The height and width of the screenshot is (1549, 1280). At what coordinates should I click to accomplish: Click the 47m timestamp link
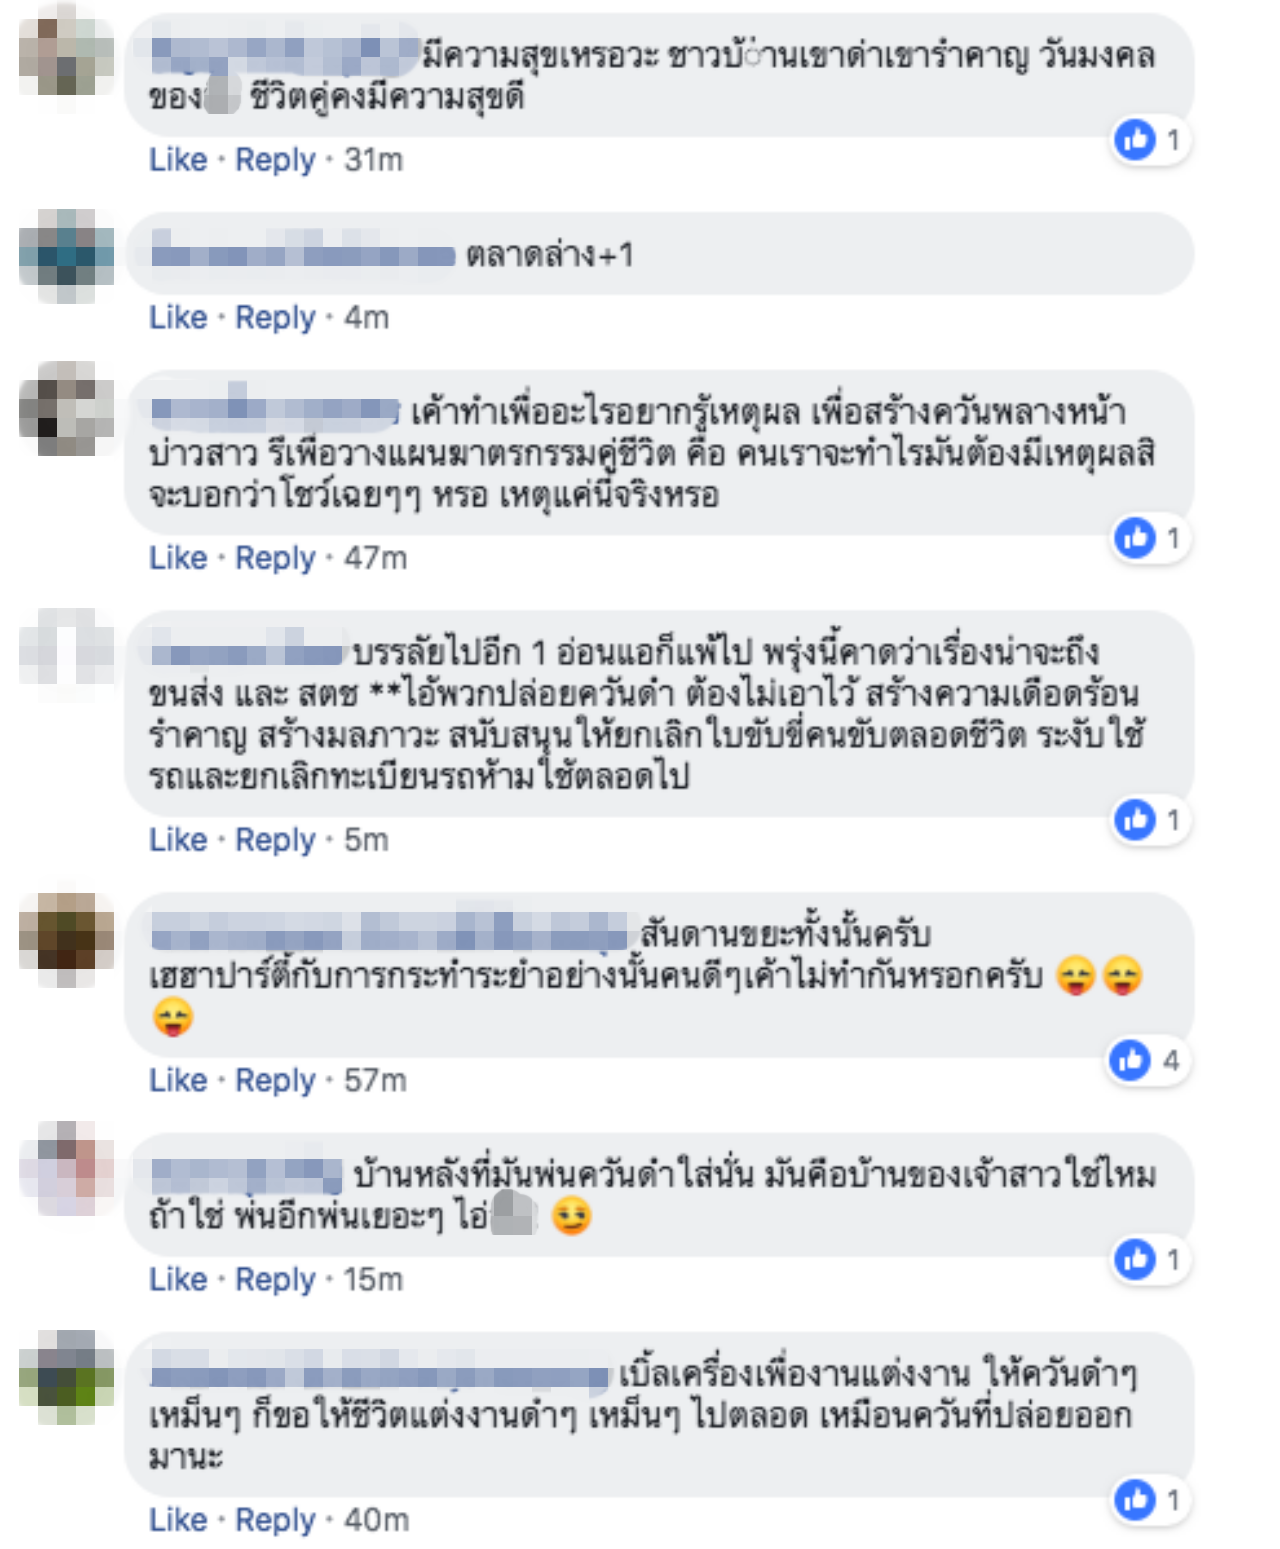click(x=375, y=558)
